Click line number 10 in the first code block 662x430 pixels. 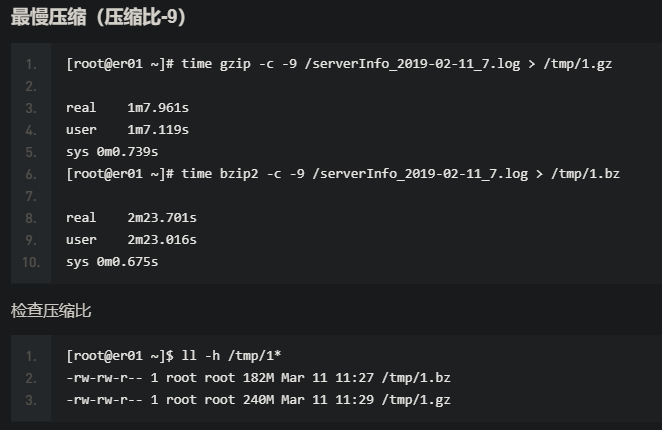[x=29, y=262]
